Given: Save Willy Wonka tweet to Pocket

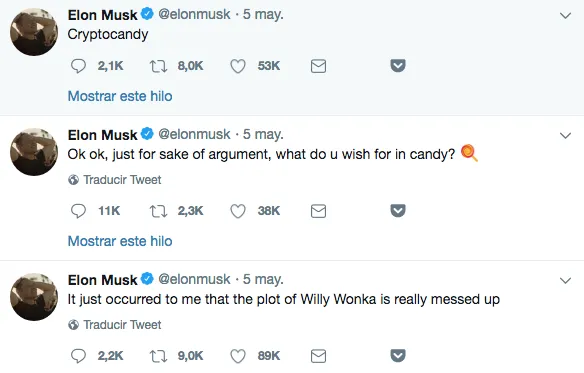Looking at the screenshot, I should tap(398, 356).
